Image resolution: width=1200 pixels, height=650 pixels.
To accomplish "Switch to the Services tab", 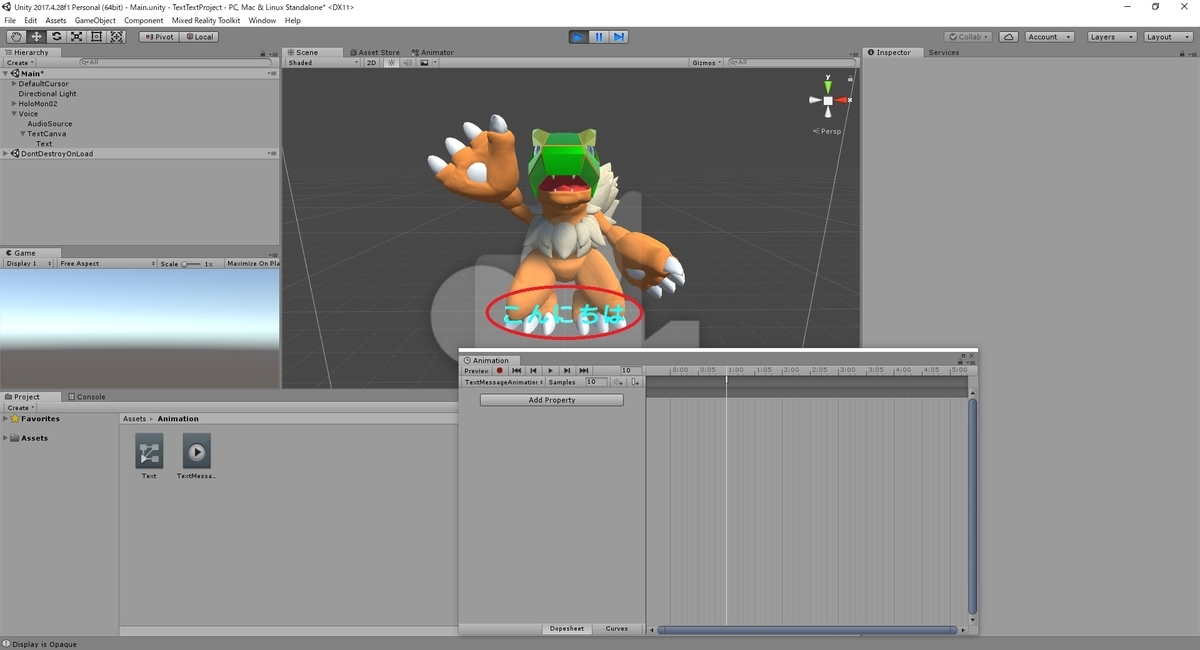I will (x=943, y=52).
